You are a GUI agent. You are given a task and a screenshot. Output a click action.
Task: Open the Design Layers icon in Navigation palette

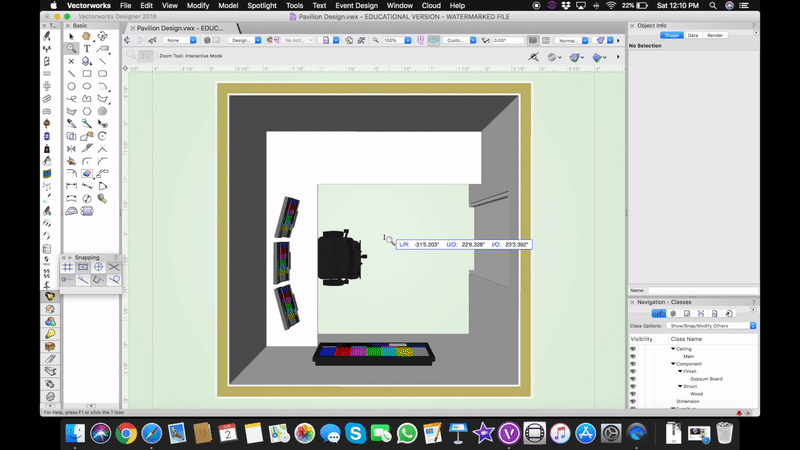tap(673, 314)
